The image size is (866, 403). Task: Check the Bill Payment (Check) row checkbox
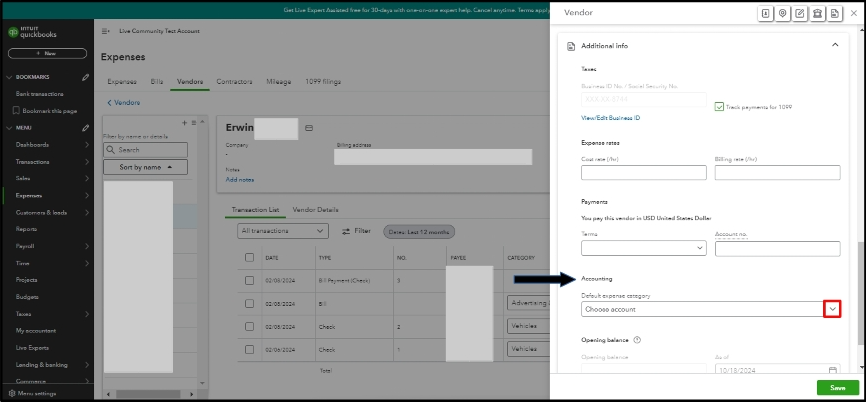pos(249,281)
